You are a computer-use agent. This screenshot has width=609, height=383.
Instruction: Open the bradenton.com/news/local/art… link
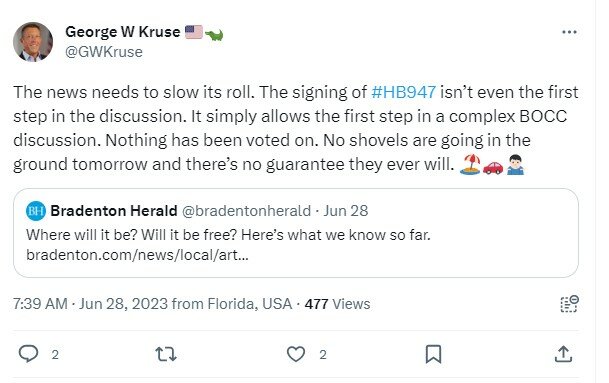pyautogui.click(x=137, y=255)
